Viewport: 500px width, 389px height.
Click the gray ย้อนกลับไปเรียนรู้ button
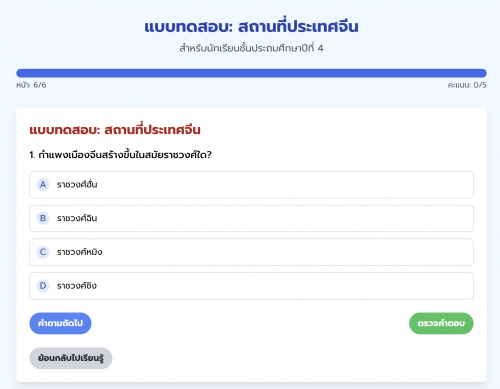coord(71,358)
